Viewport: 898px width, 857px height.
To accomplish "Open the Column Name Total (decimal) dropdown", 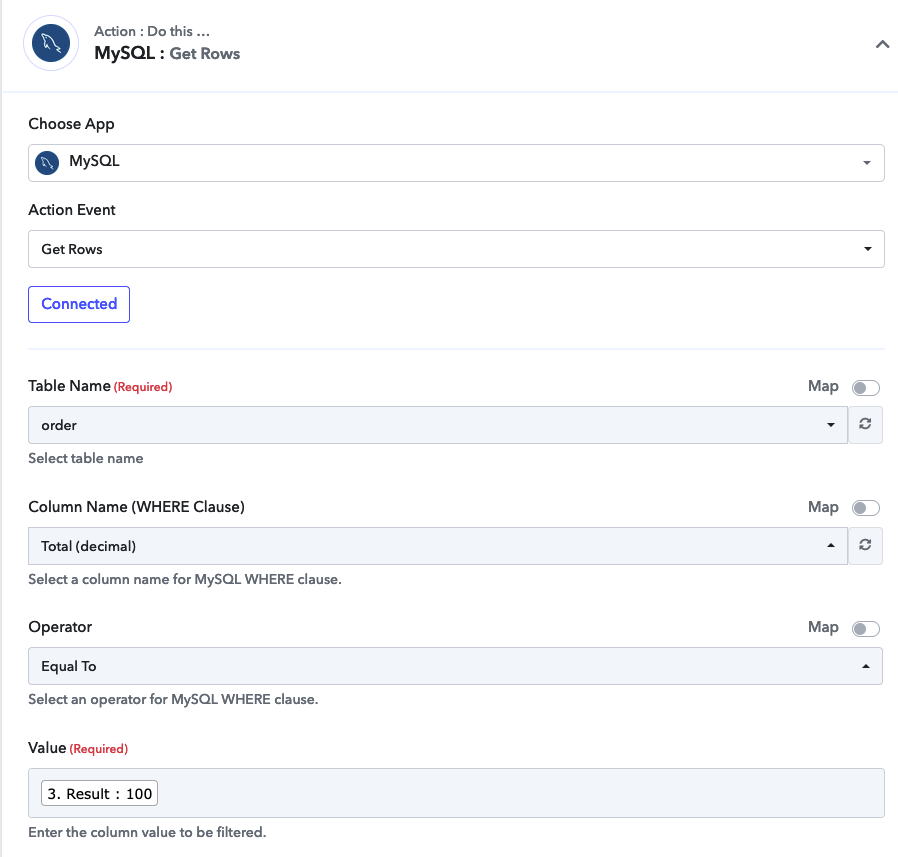I will pos(438,546).
